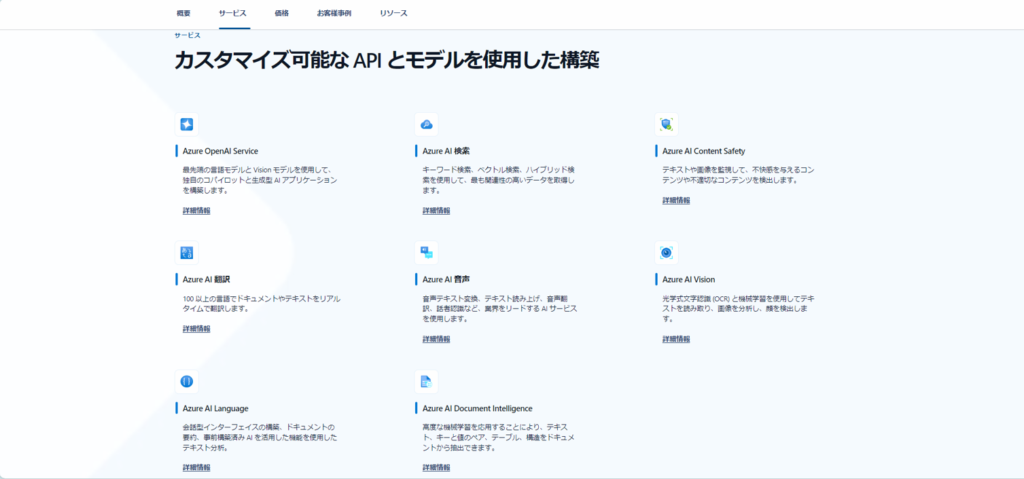
Task: Click the Azure AI Document Intelligence heading
Action: (x=477, y=408)
